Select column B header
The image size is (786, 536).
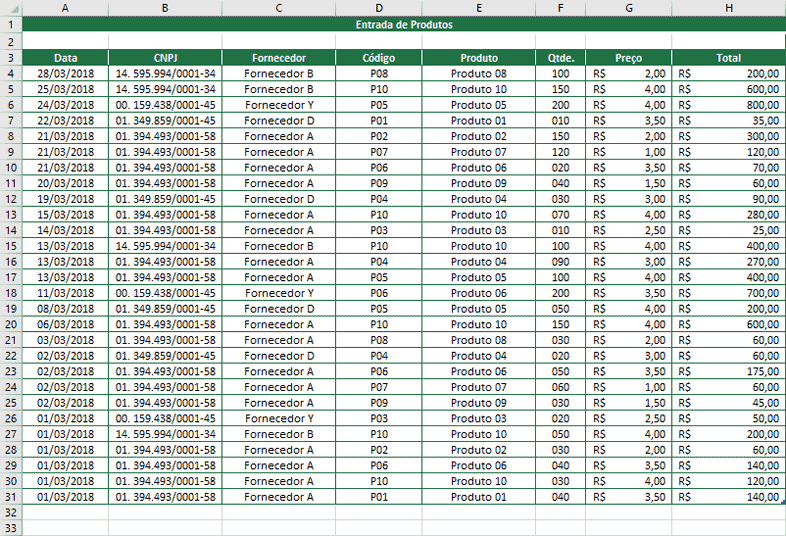click(x=165, y=8)
